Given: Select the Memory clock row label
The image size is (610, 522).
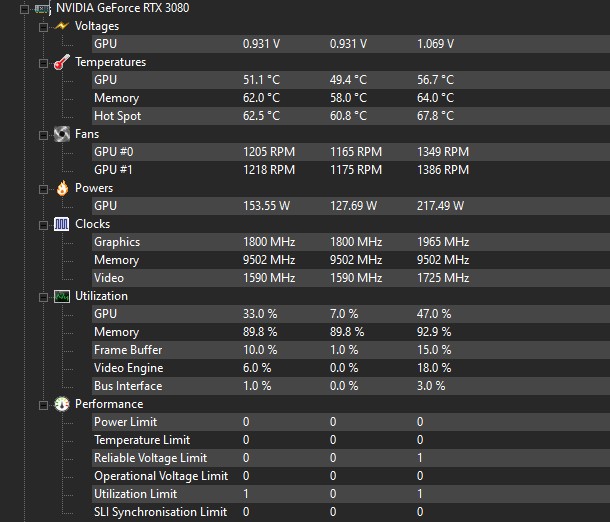Looking at the screenshot, I should [116, 260].
